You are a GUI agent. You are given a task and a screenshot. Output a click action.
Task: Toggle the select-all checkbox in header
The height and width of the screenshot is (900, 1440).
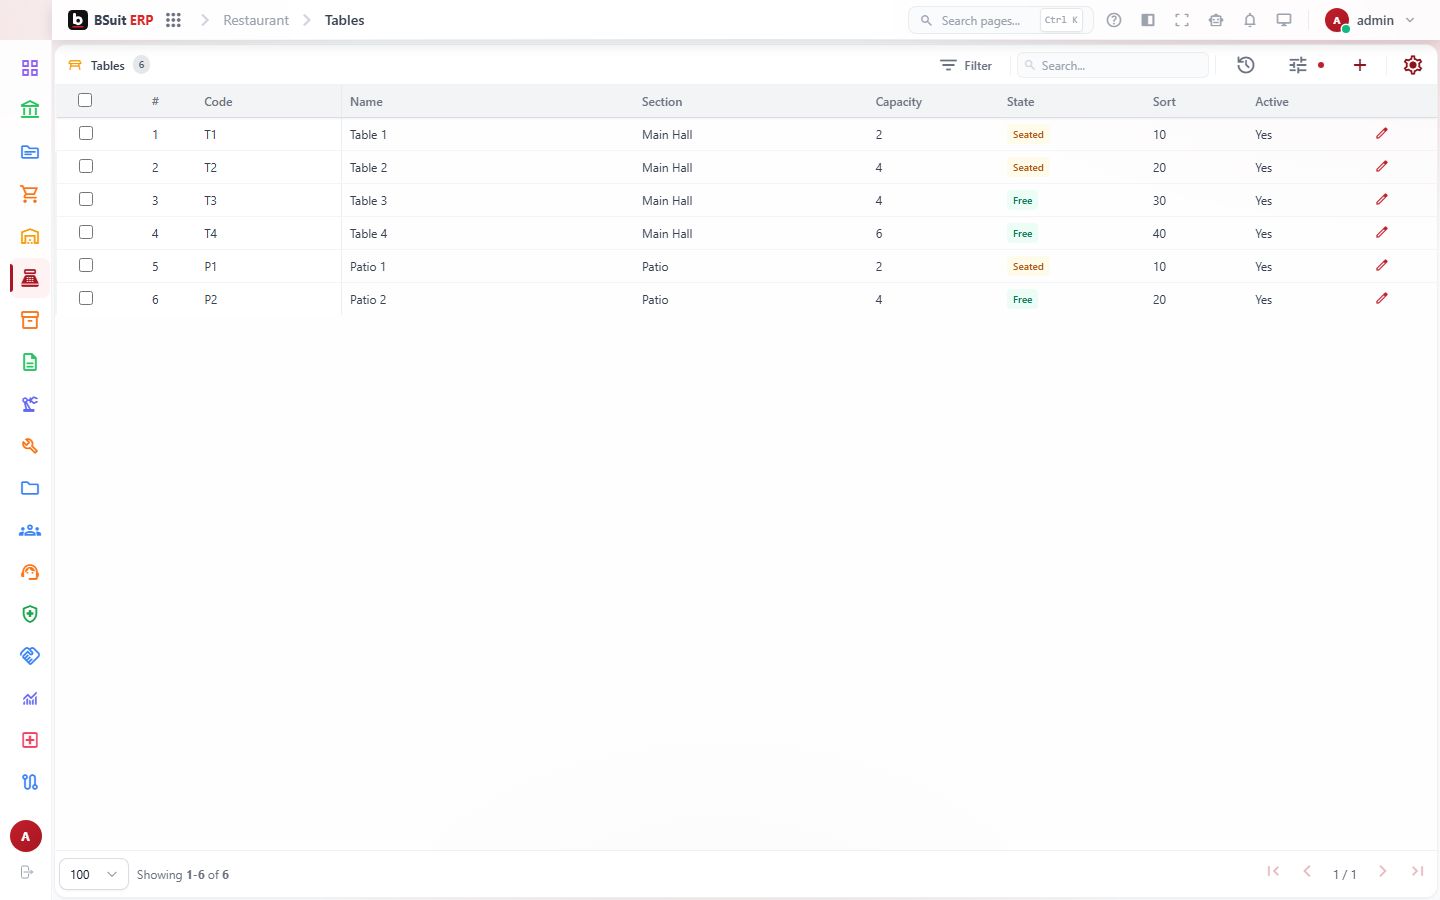(x=85, y=100)
